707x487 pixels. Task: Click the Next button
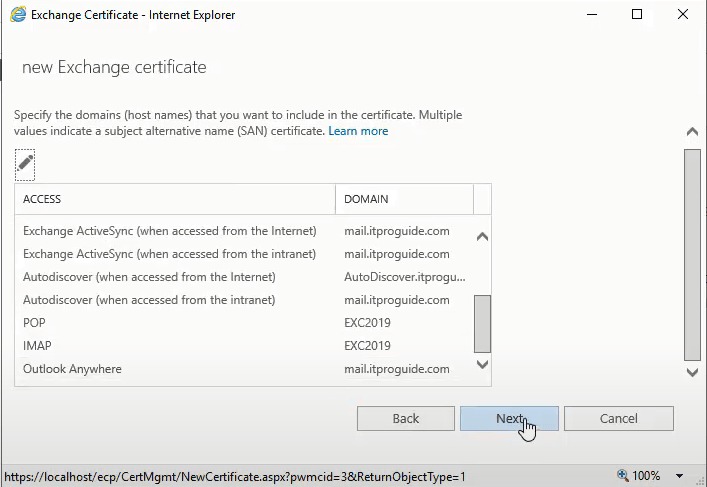[509, 418]
